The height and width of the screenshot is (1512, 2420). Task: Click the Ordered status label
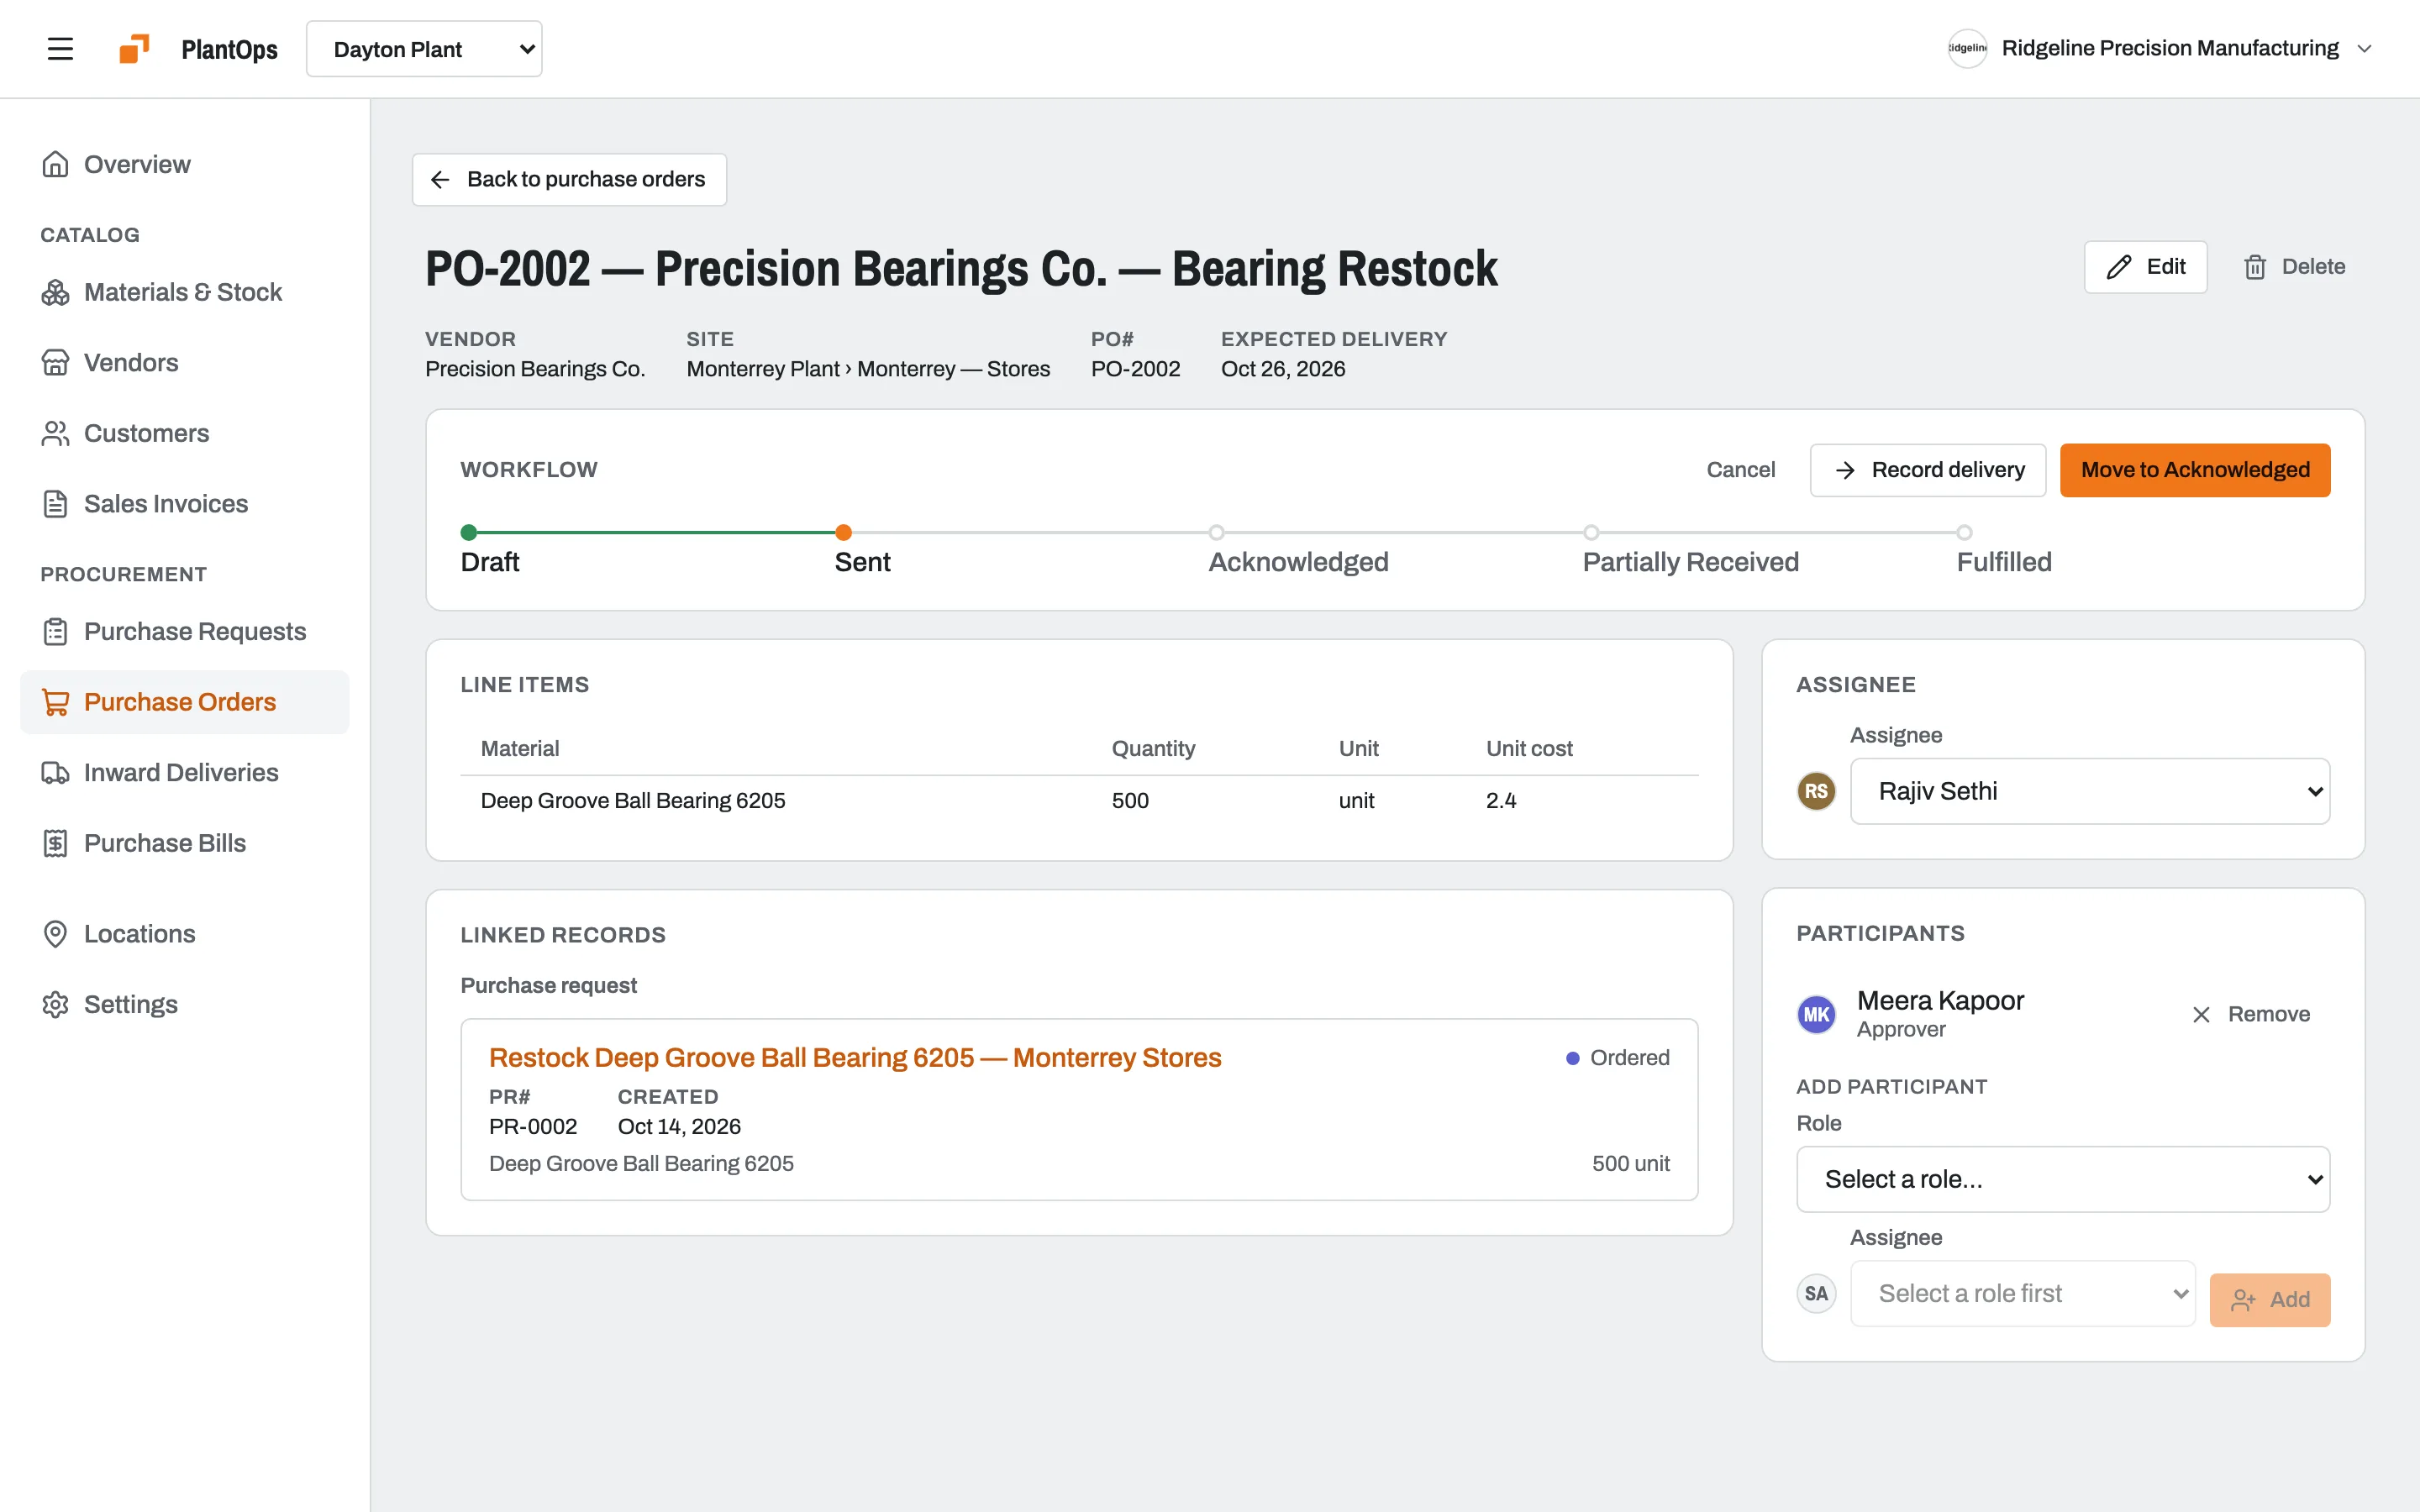coord(1629,1058)
